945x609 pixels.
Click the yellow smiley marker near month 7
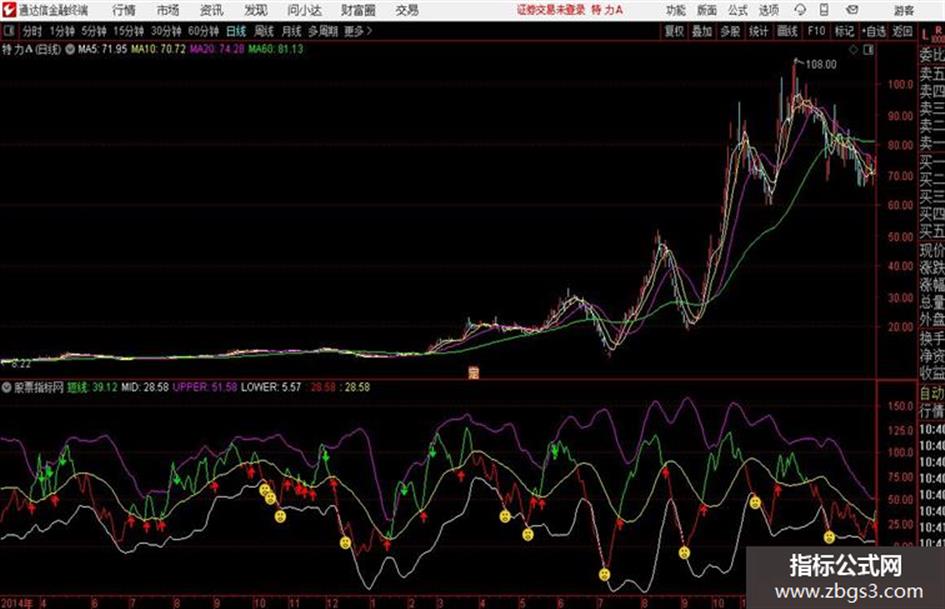pos(605,574)
